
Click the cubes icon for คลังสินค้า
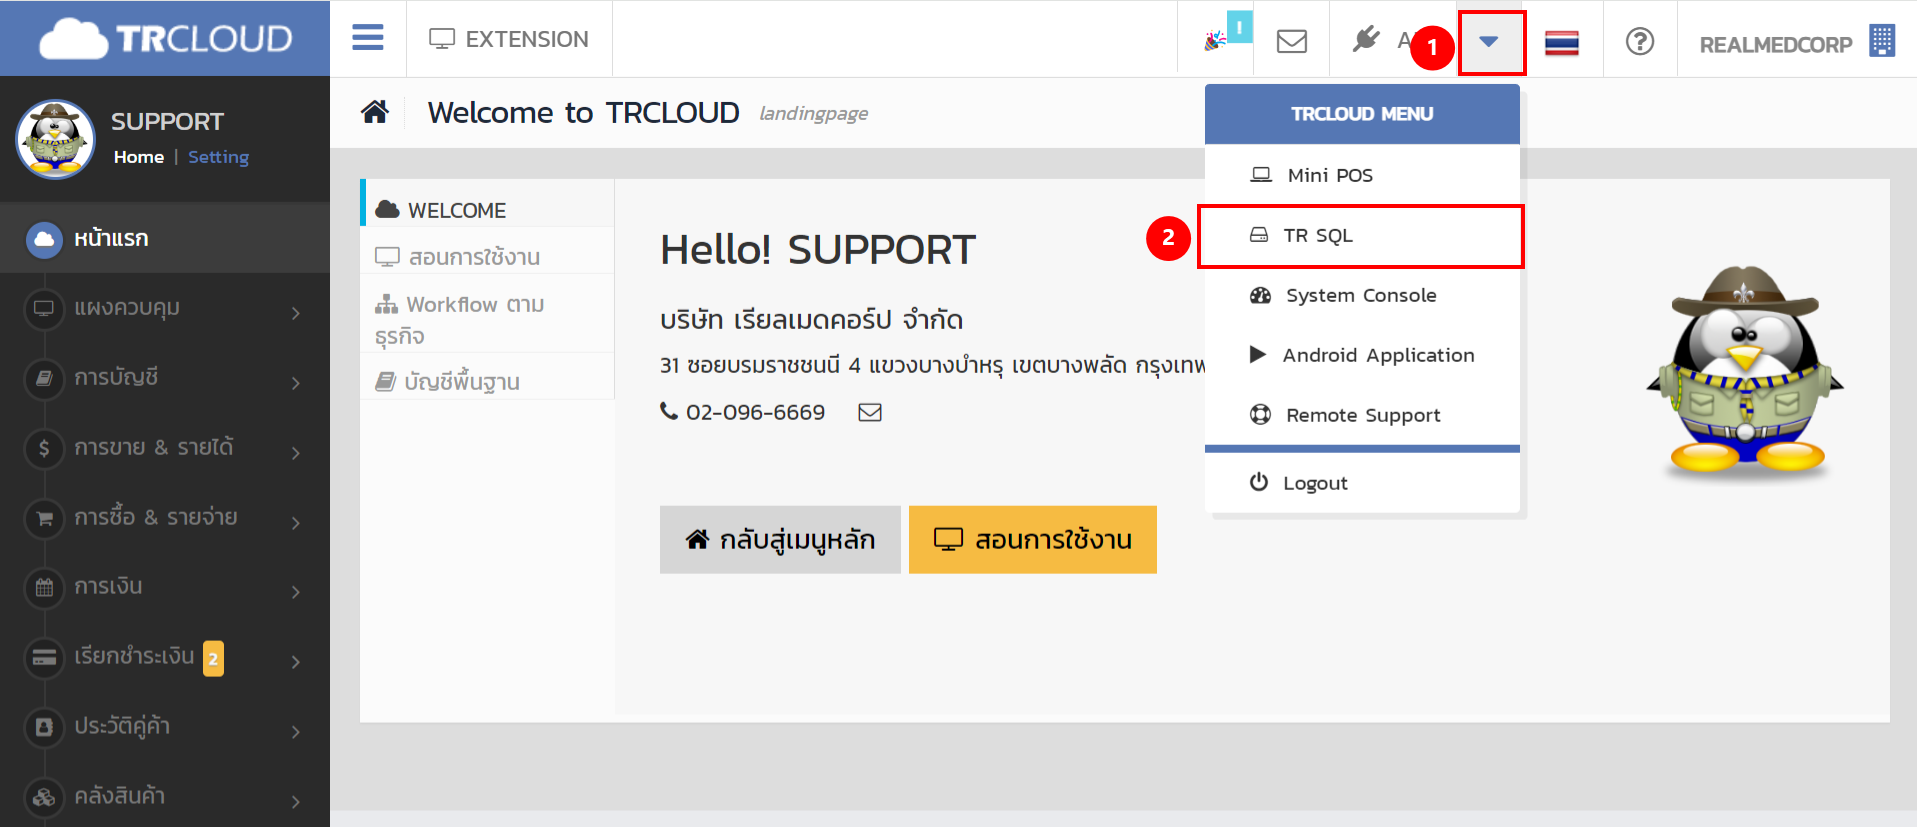[x=44, y=797]
